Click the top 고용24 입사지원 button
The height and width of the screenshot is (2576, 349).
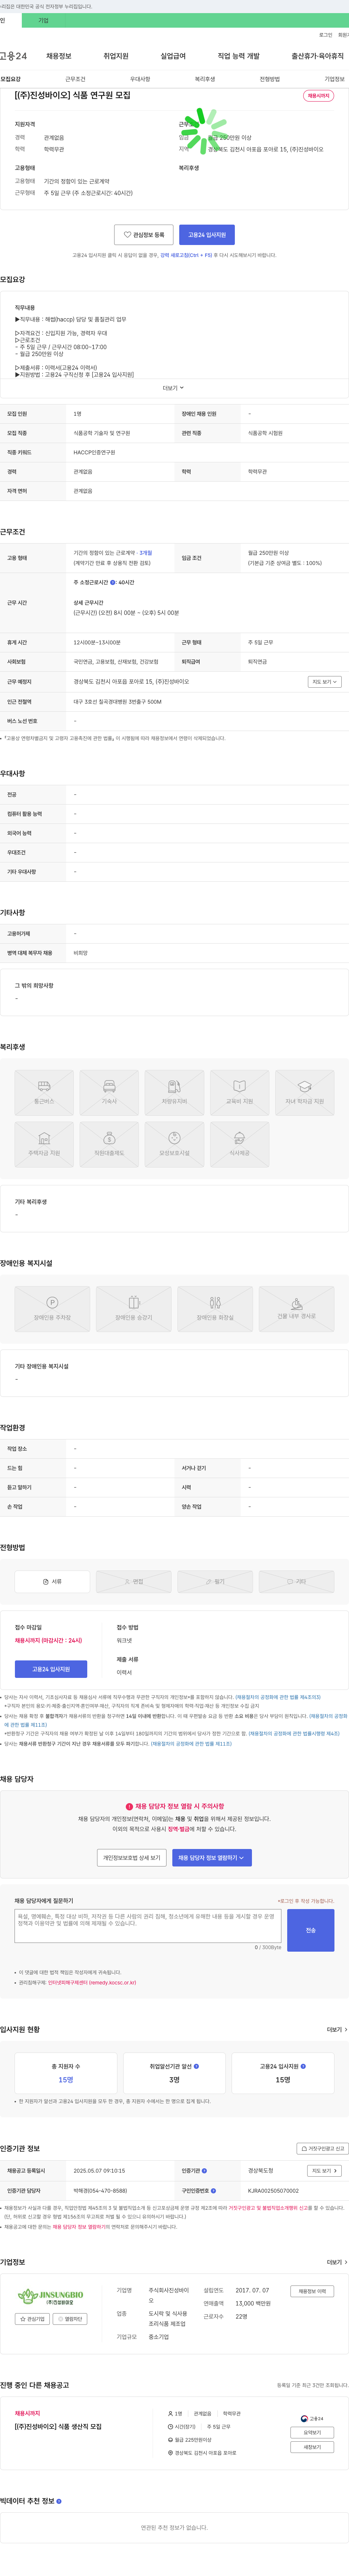(x=207, y=235)
